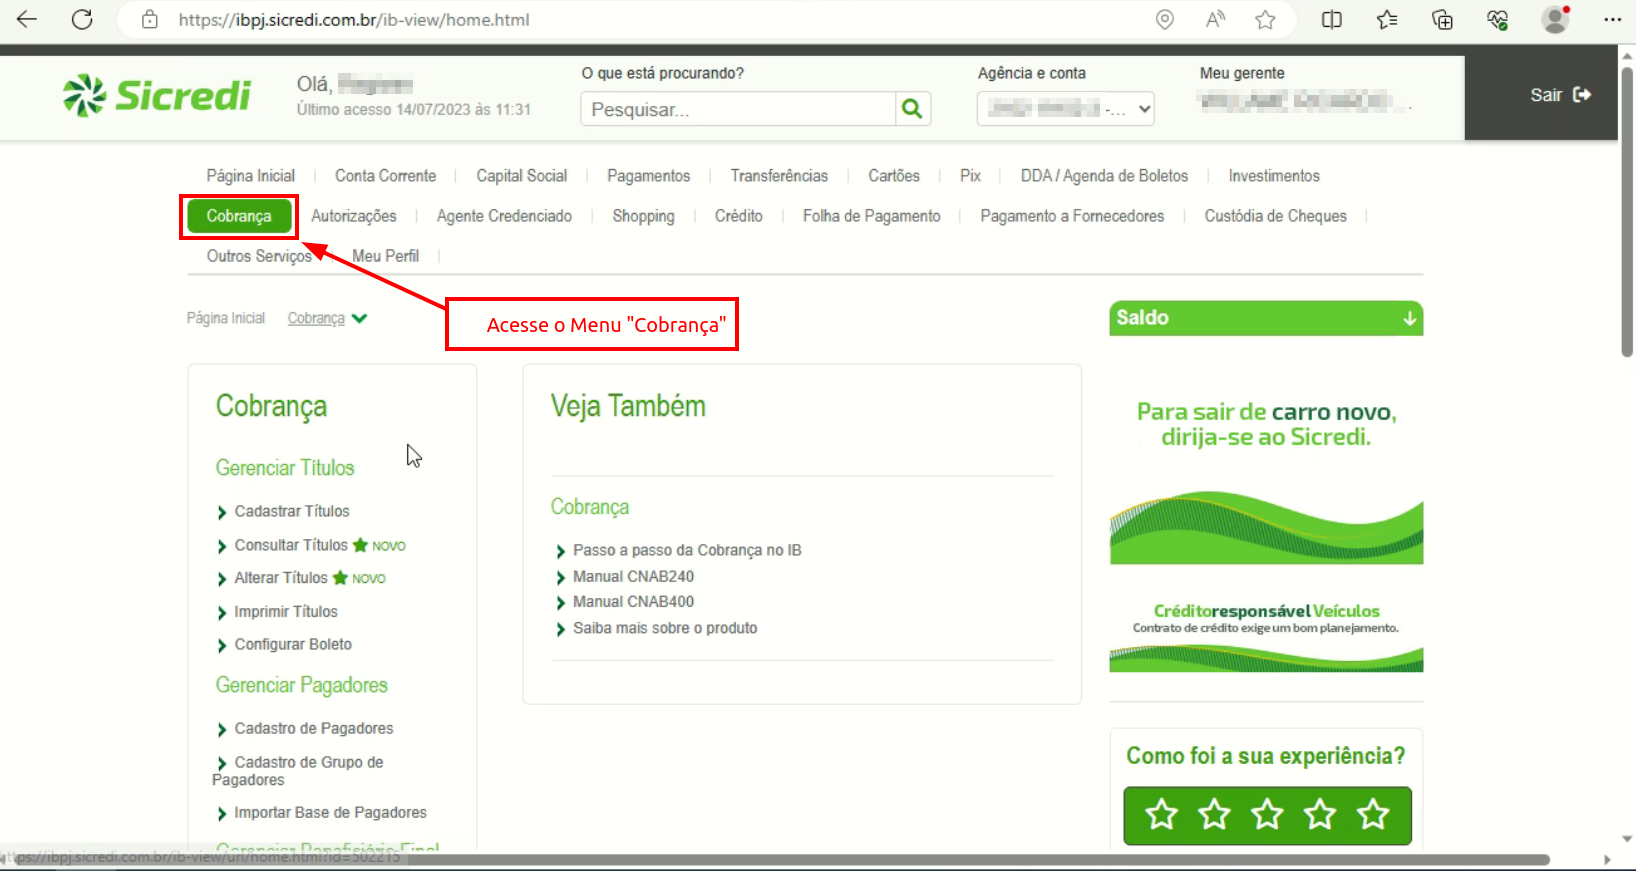This screenshot has height=871, width=1636.
Task: Open Cadastro de Grupo de Pagadores link
Action: 298,771
